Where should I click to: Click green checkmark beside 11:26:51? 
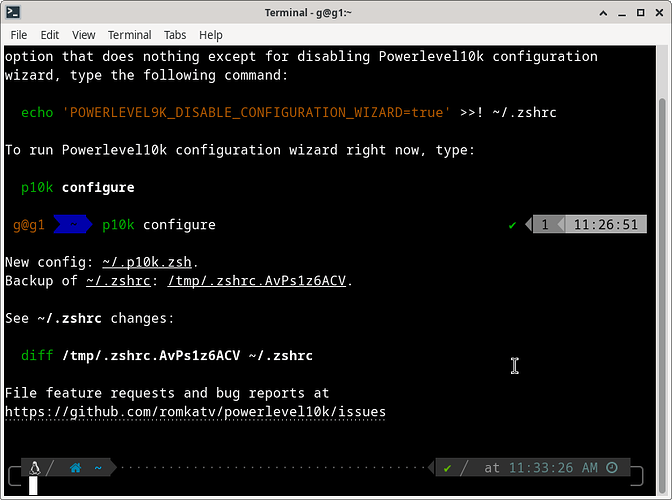coord(512,225)
